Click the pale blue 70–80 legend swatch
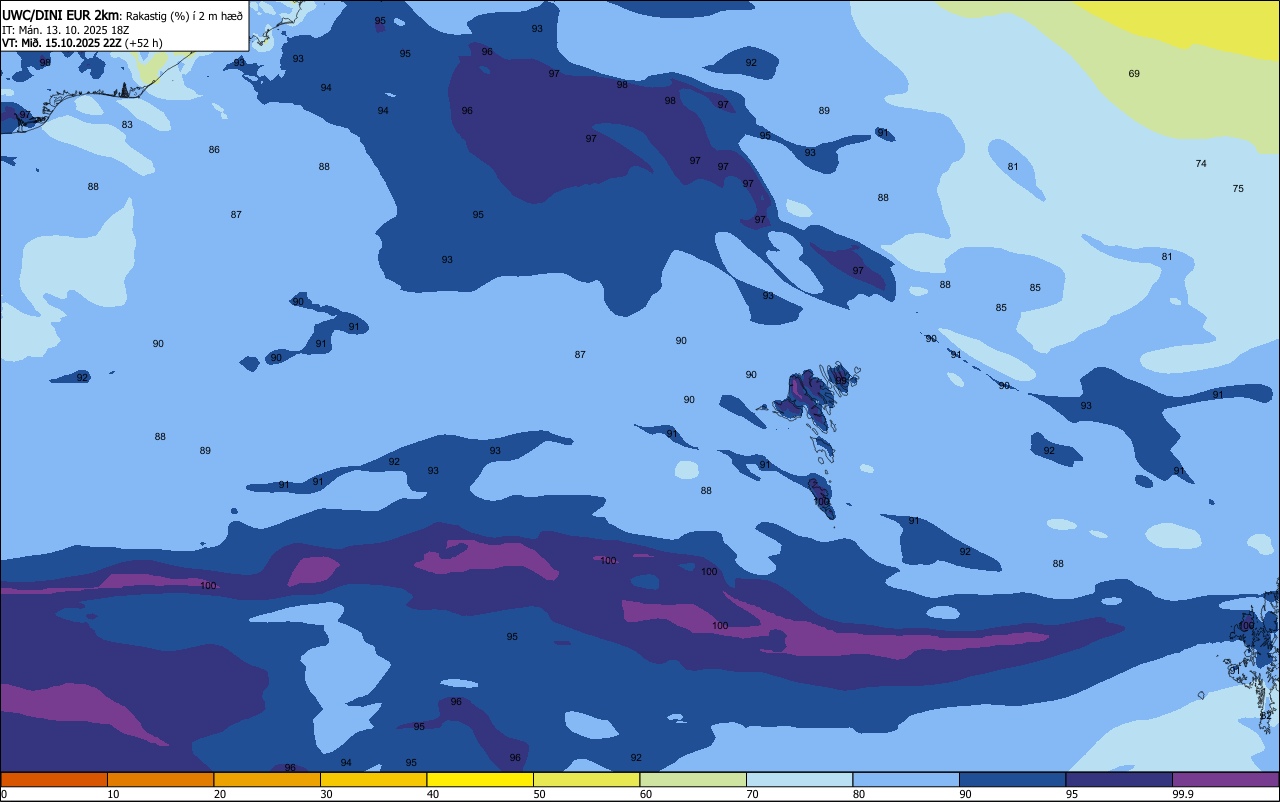This screenshot has width=1280, height=802. click(x=799, y=779)
